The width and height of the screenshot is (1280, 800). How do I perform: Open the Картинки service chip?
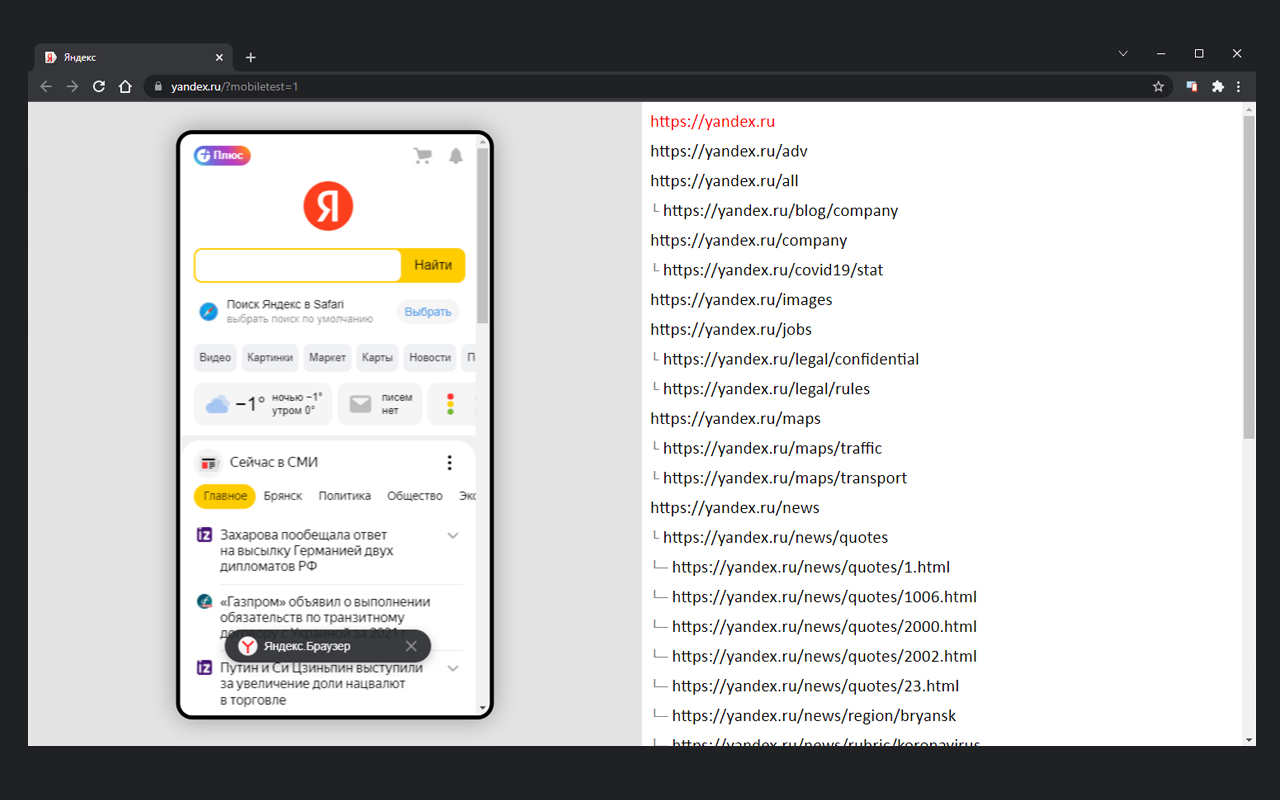click(x=271, y=357)
